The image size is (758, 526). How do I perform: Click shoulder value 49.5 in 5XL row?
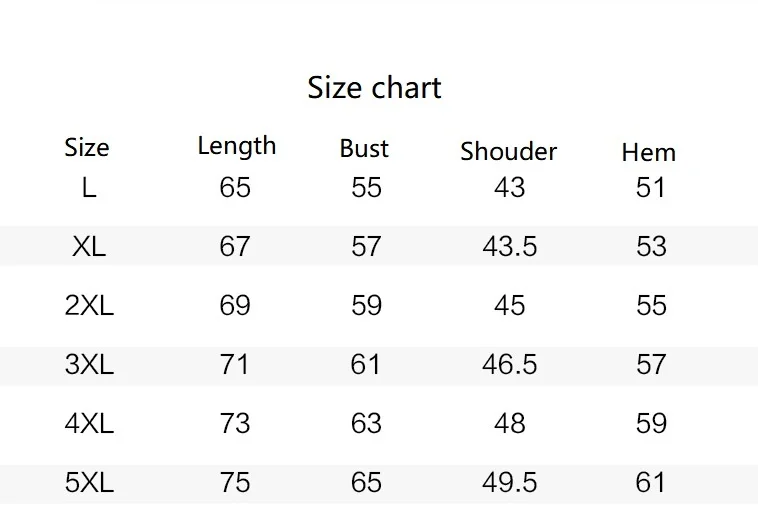pyautogui.click(x=509, y=482)
